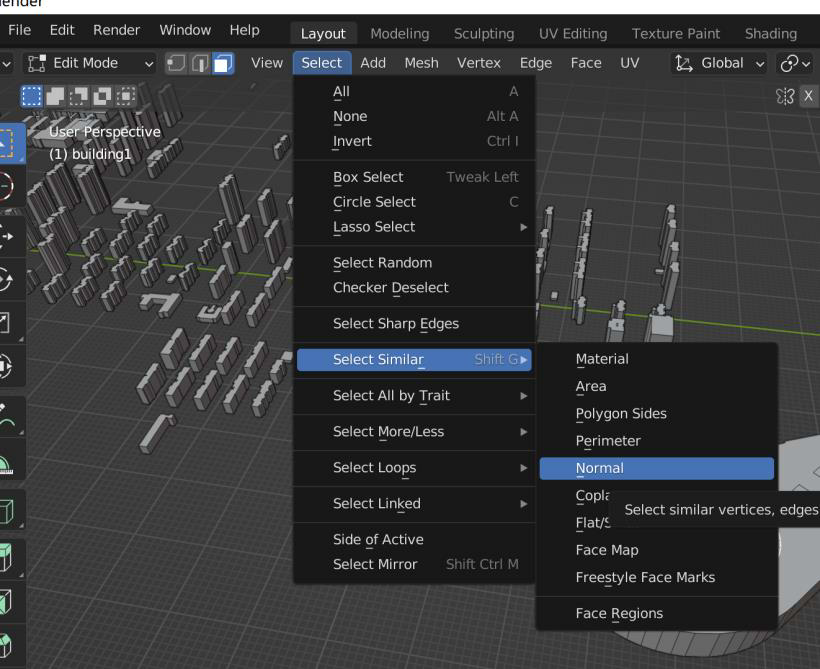Choose subtract selection mode icon
The width and height of the screenshot is (820, 669).
78,96
